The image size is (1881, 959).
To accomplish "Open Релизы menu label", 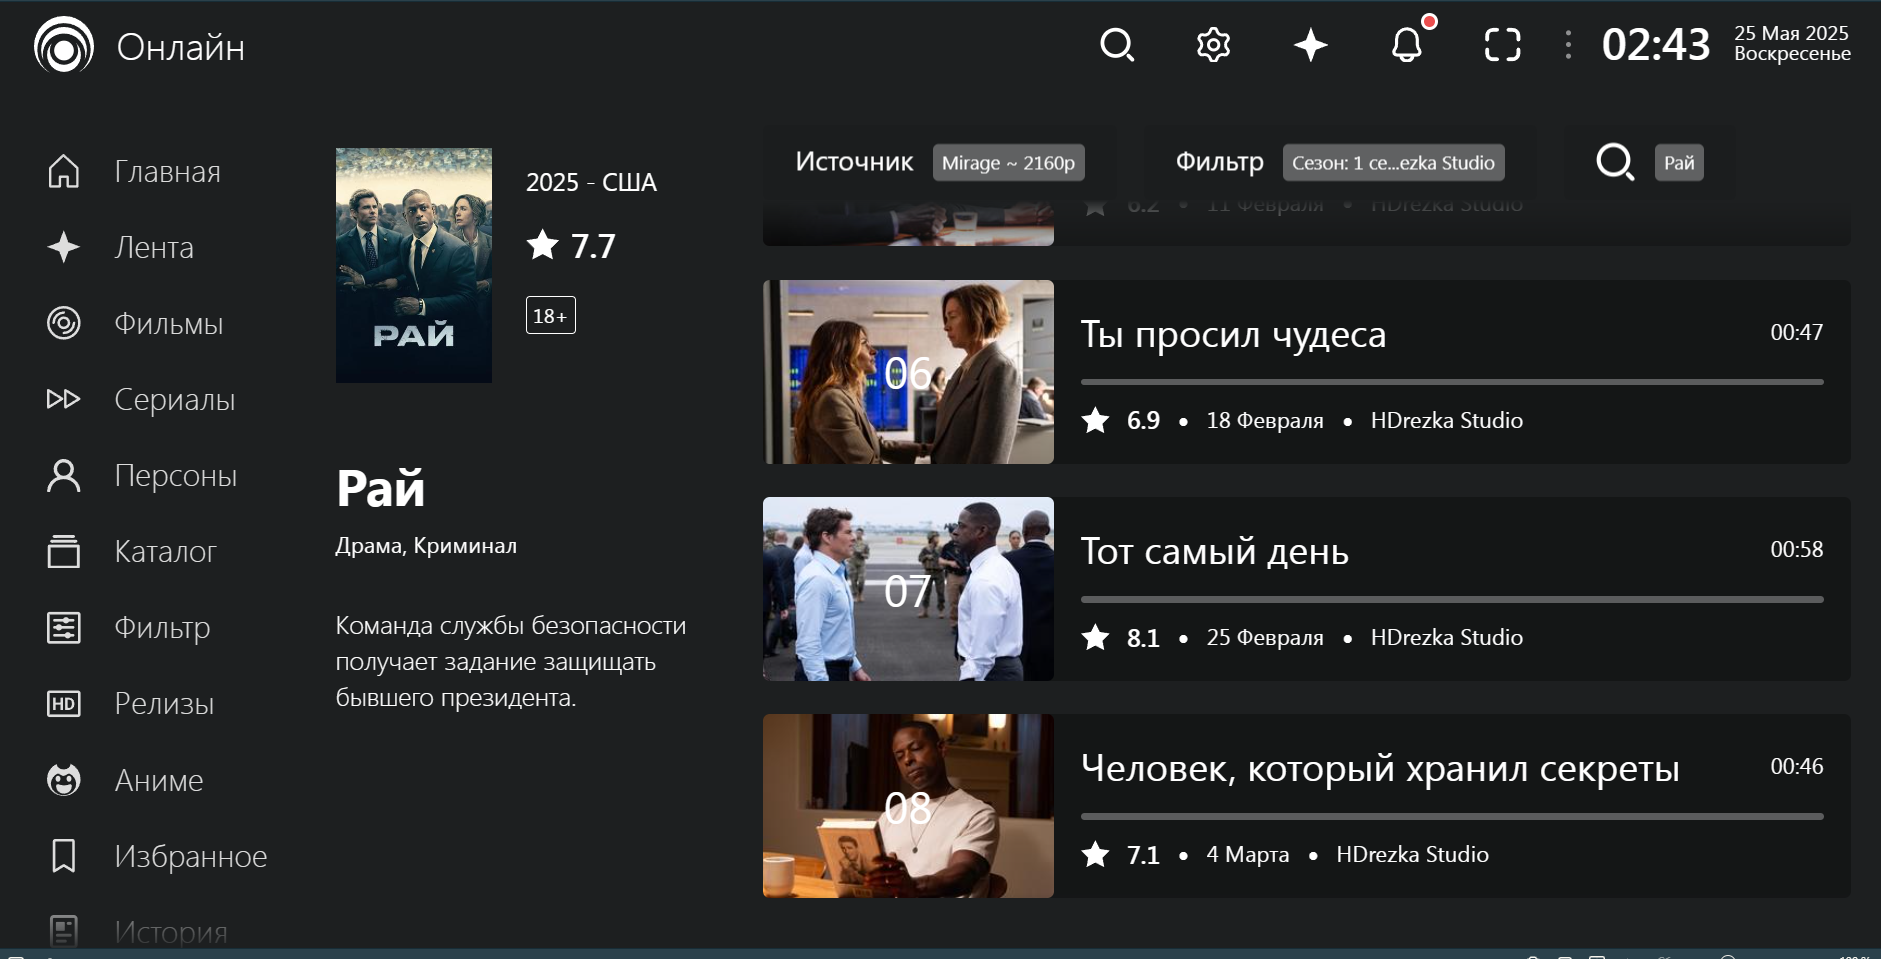I will click(164, 704).
